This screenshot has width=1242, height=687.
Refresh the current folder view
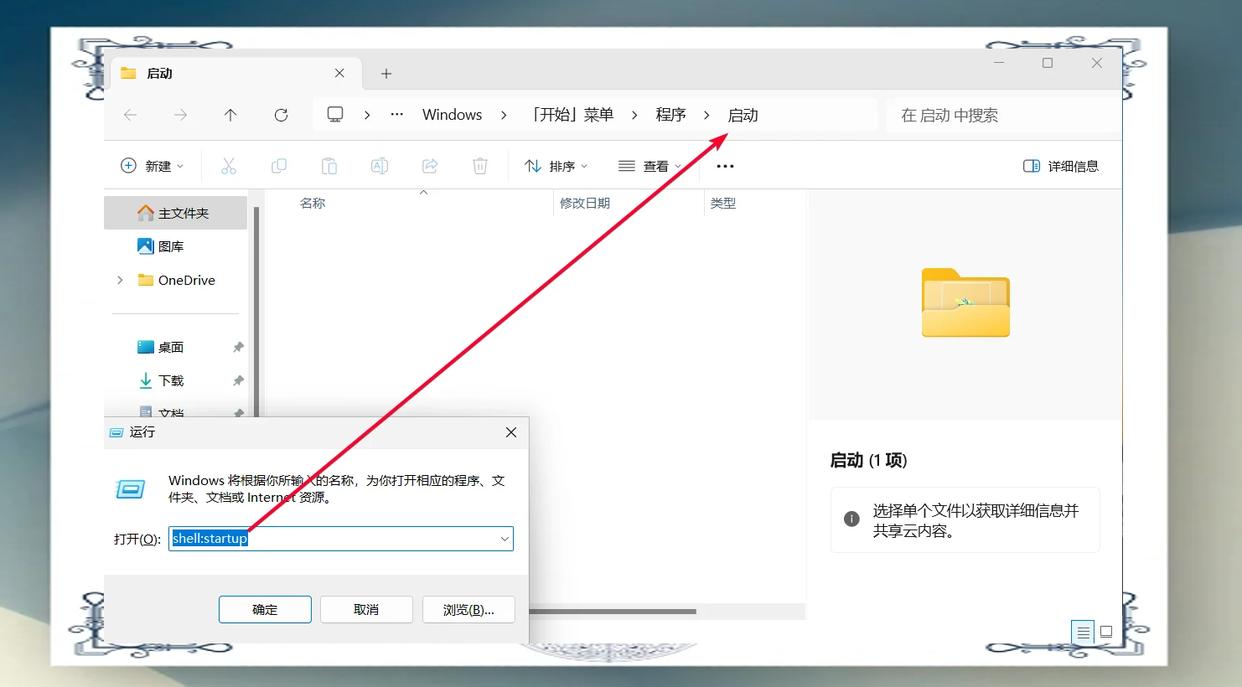281,115
